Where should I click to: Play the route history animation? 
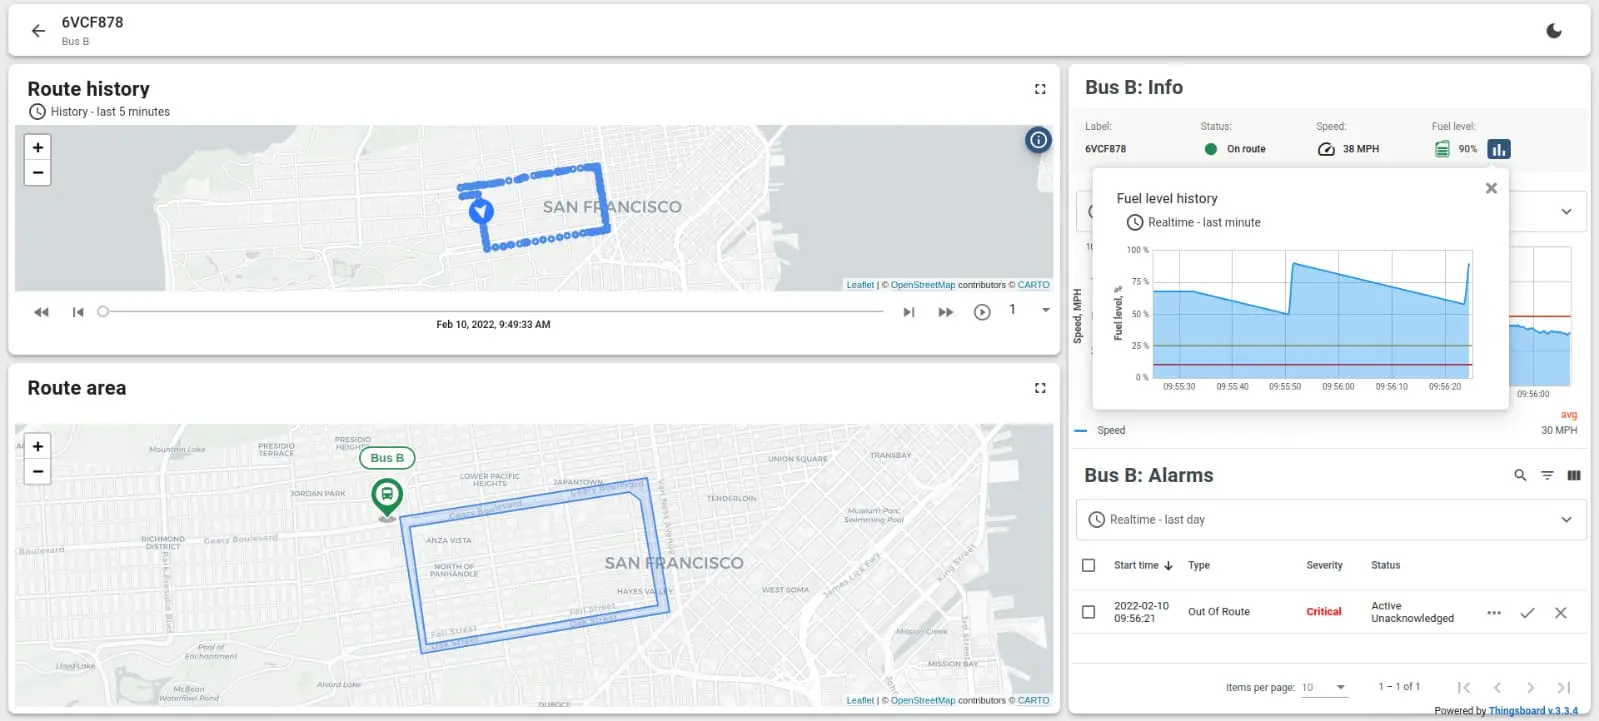click(x=982, y=312)
